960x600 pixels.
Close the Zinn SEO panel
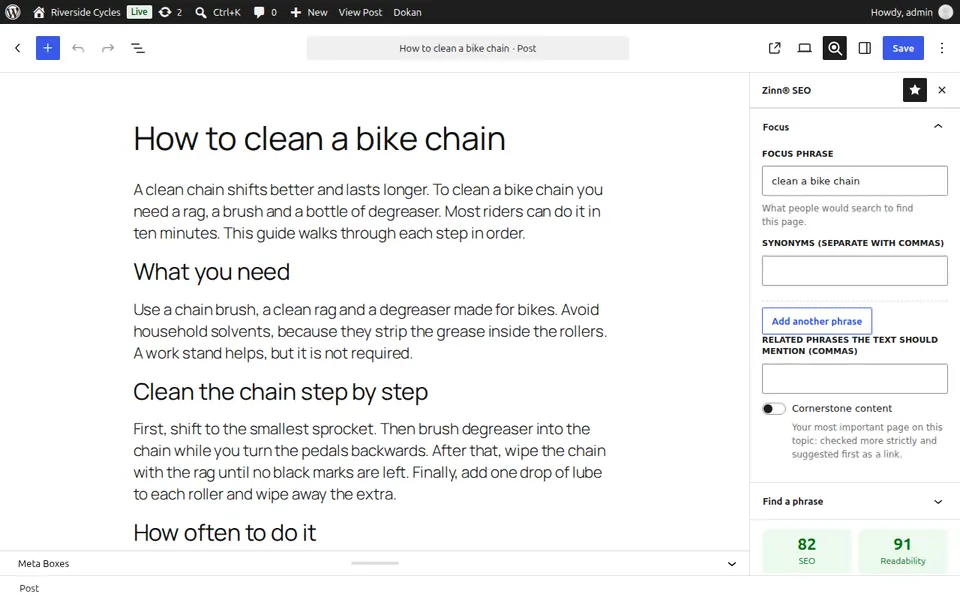coord(942,90)
